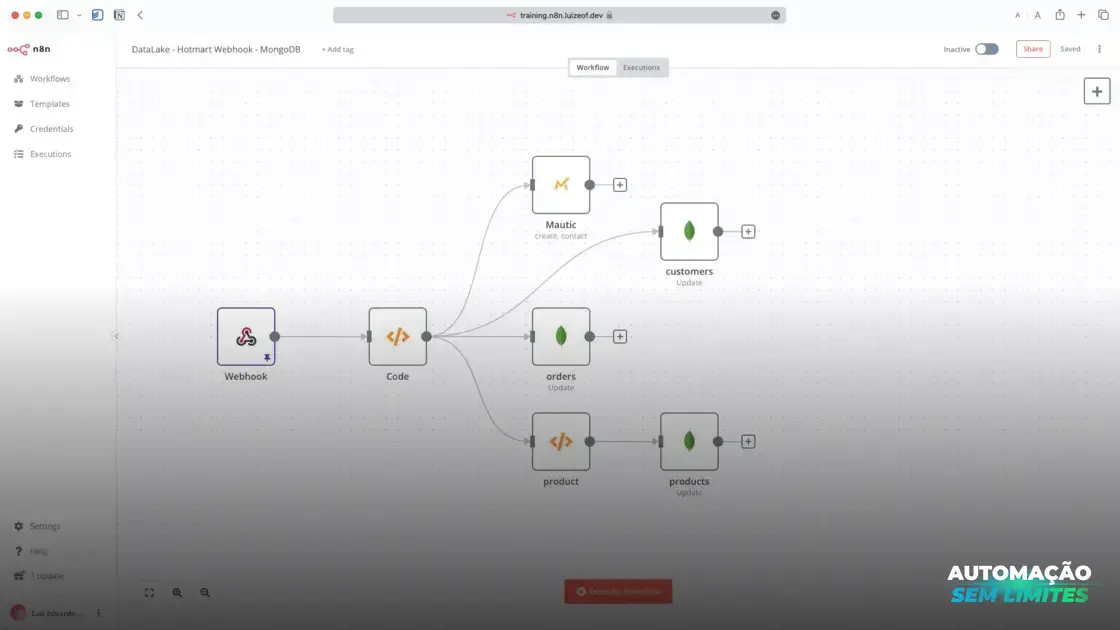
Task: Show browser tab overview
Action: click(1104, 15)
